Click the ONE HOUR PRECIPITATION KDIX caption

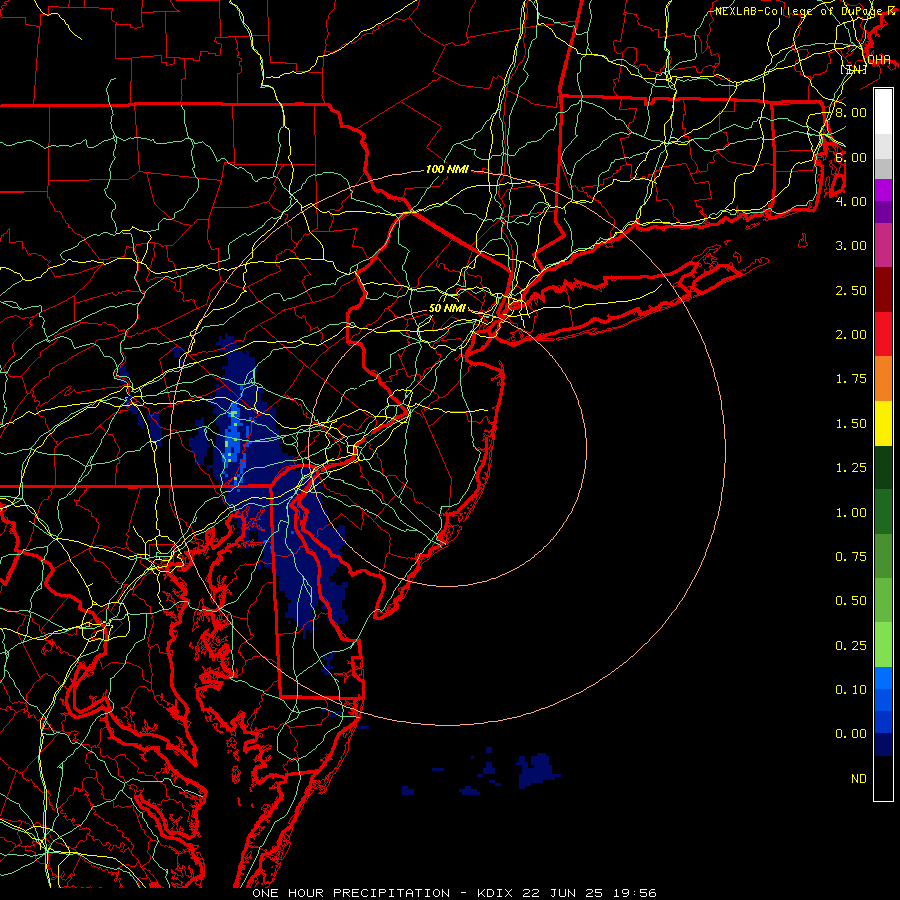coord(454,893)
